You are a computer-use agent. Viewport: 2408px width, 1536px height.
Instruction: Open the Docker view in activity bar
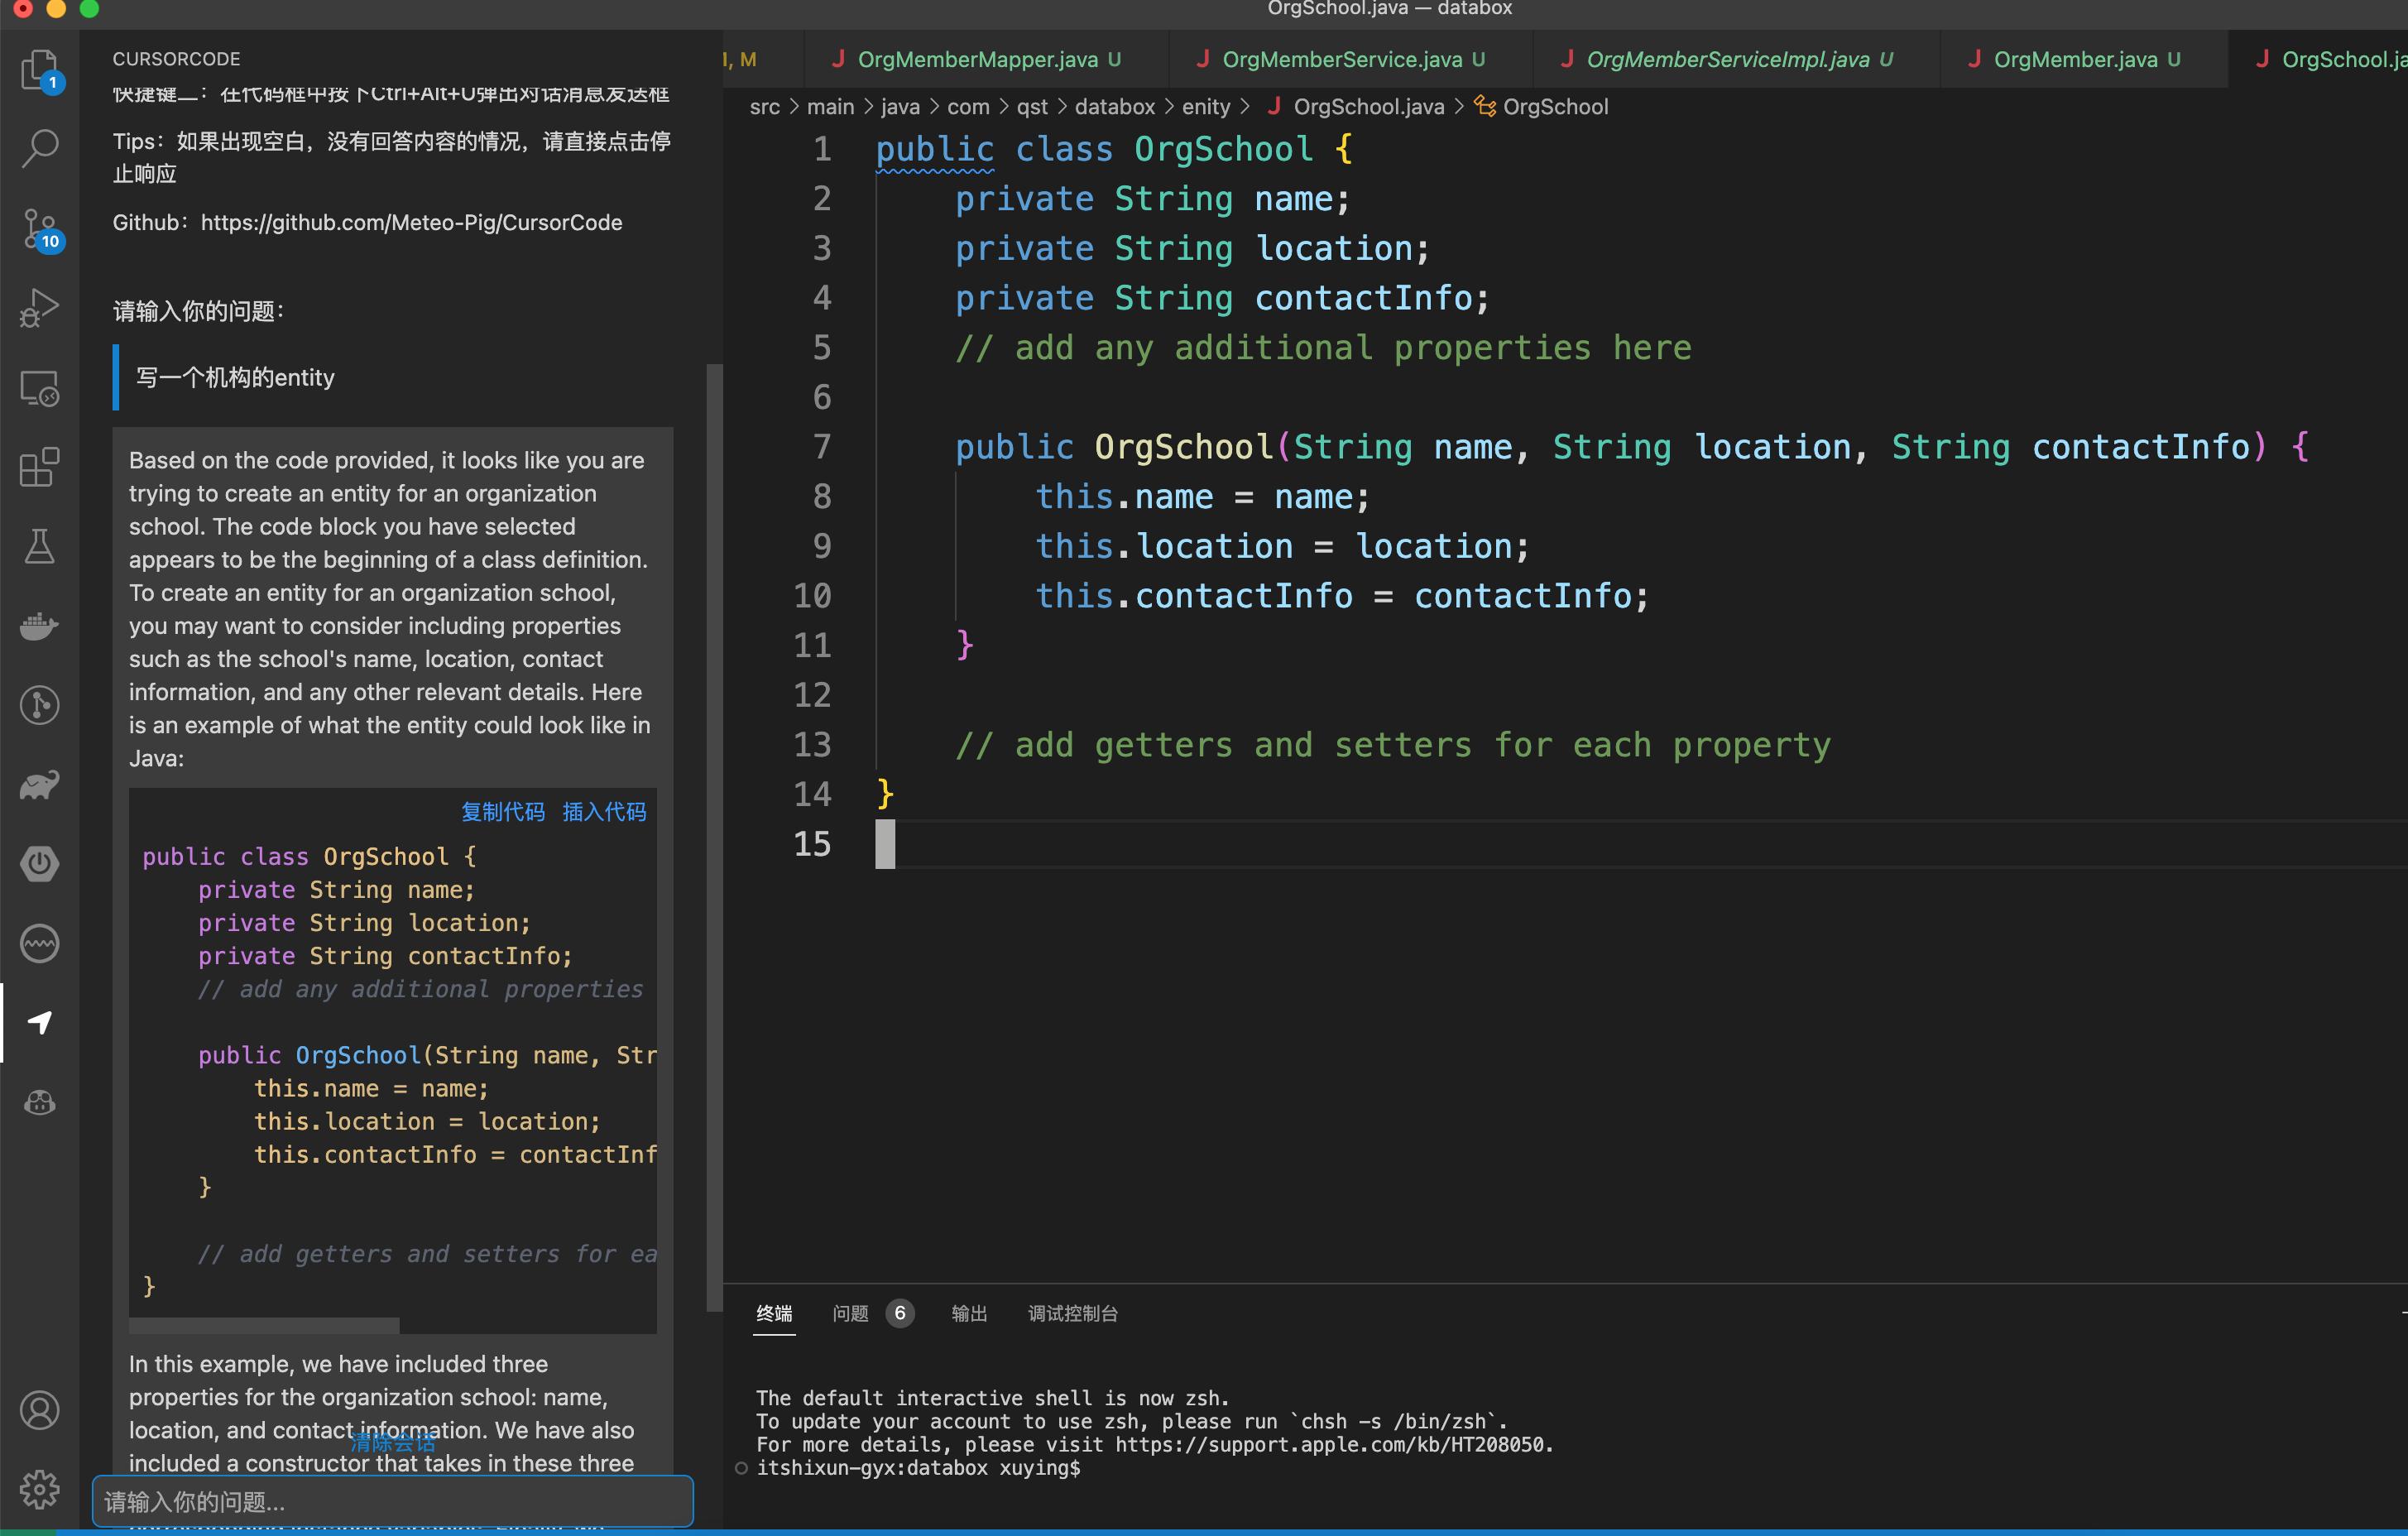tap(39, 626)
